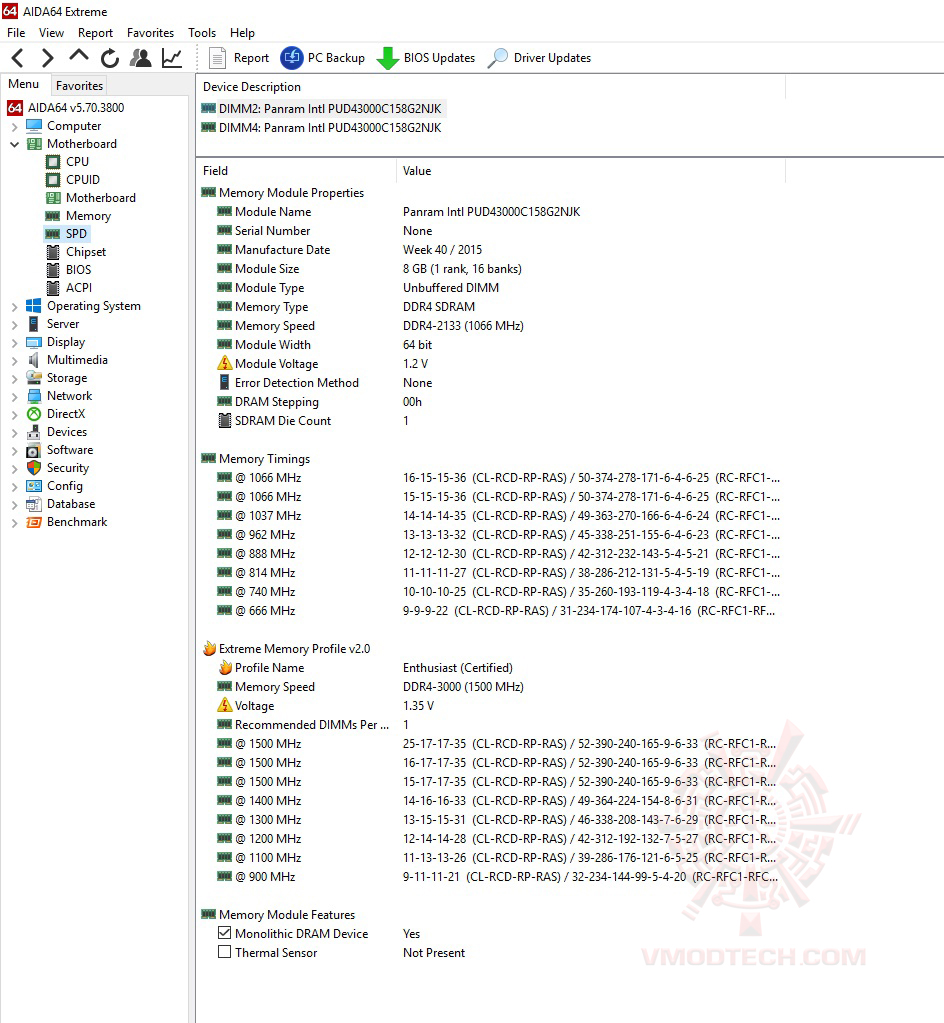Open the View menu

(51, 33)
